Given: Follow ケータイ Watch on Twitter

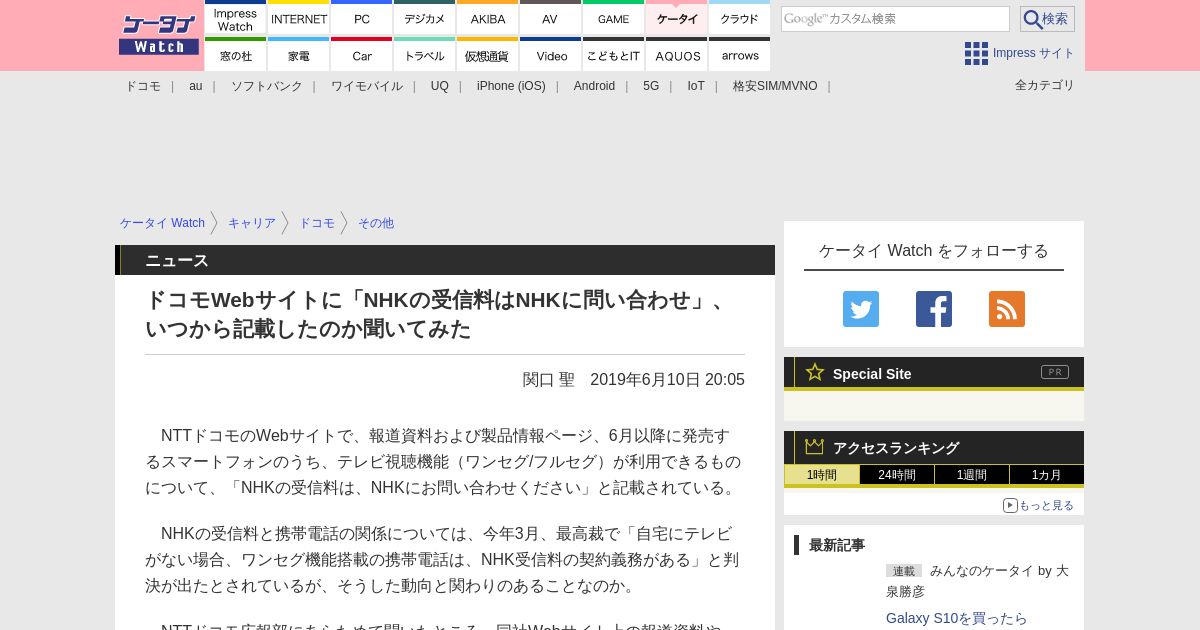Looking at the screenshot, I should click(x=861, y=309).
